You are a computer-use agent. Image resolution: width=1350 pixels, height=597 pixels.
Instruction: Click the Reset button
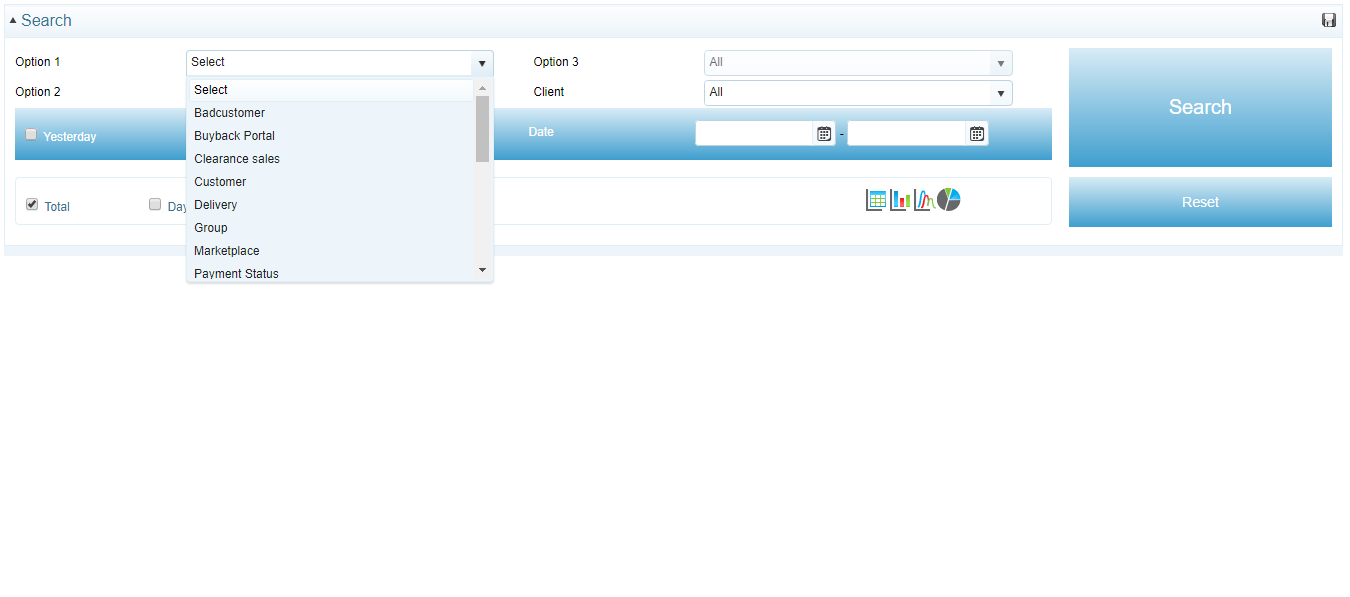(x=1200, y=202)
